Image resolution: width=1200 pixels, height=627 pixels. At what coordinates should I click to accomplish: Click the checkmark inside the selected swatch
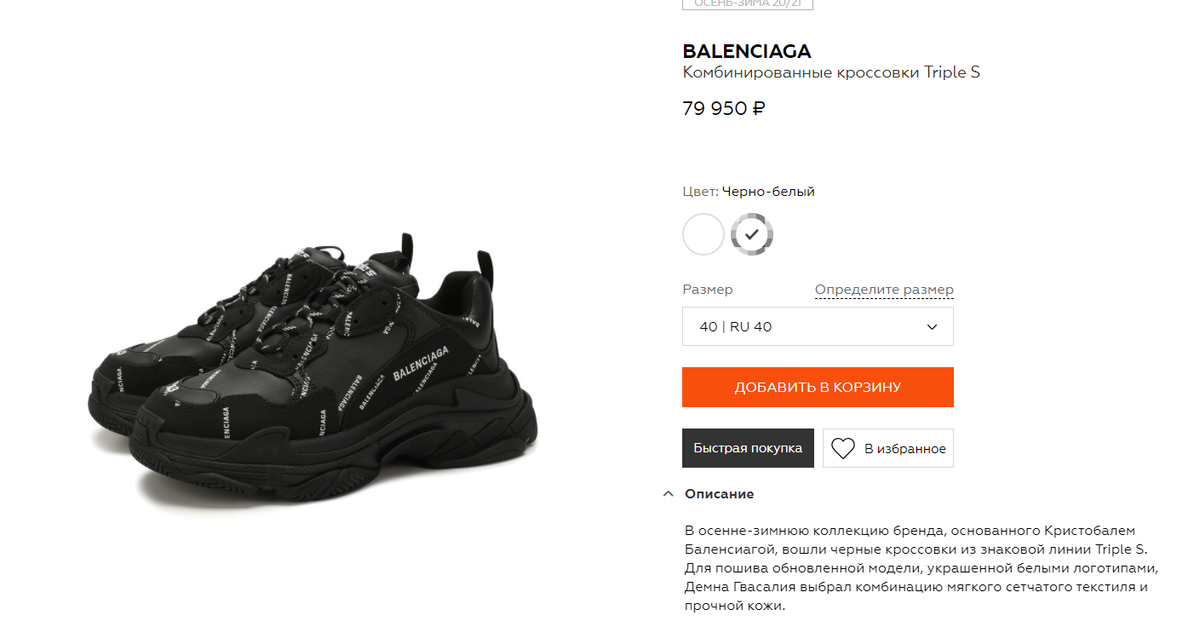point(752,234)
